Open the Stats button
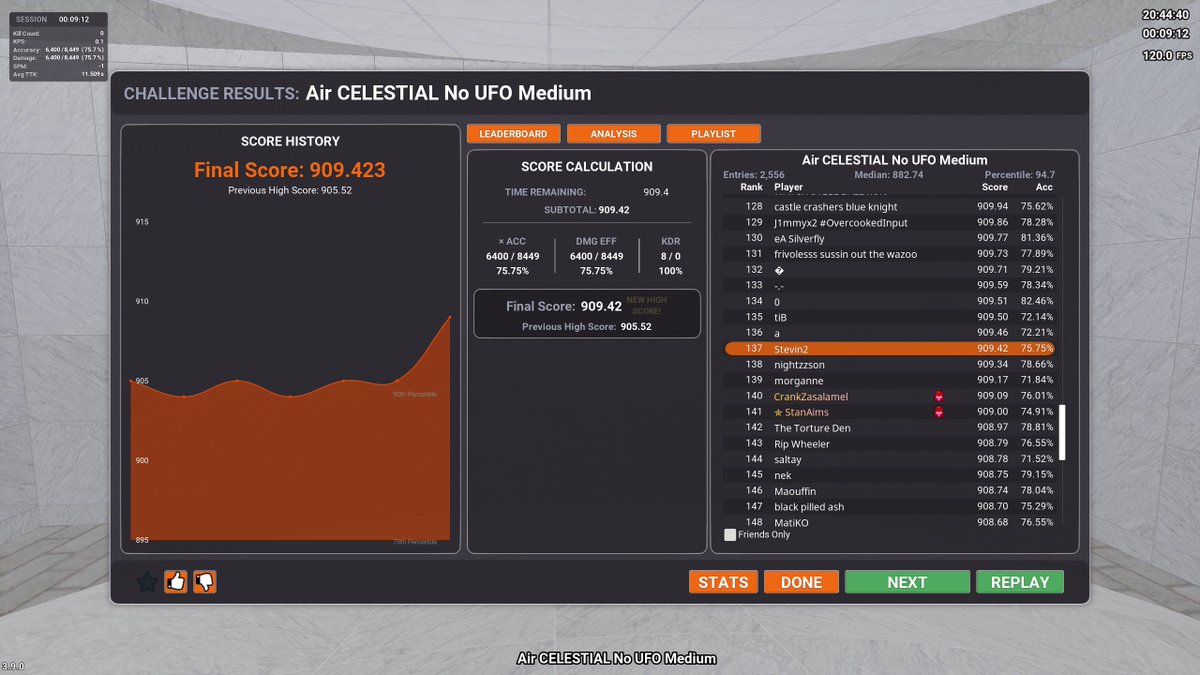The image size is (1200, 675). coord(723,582)
